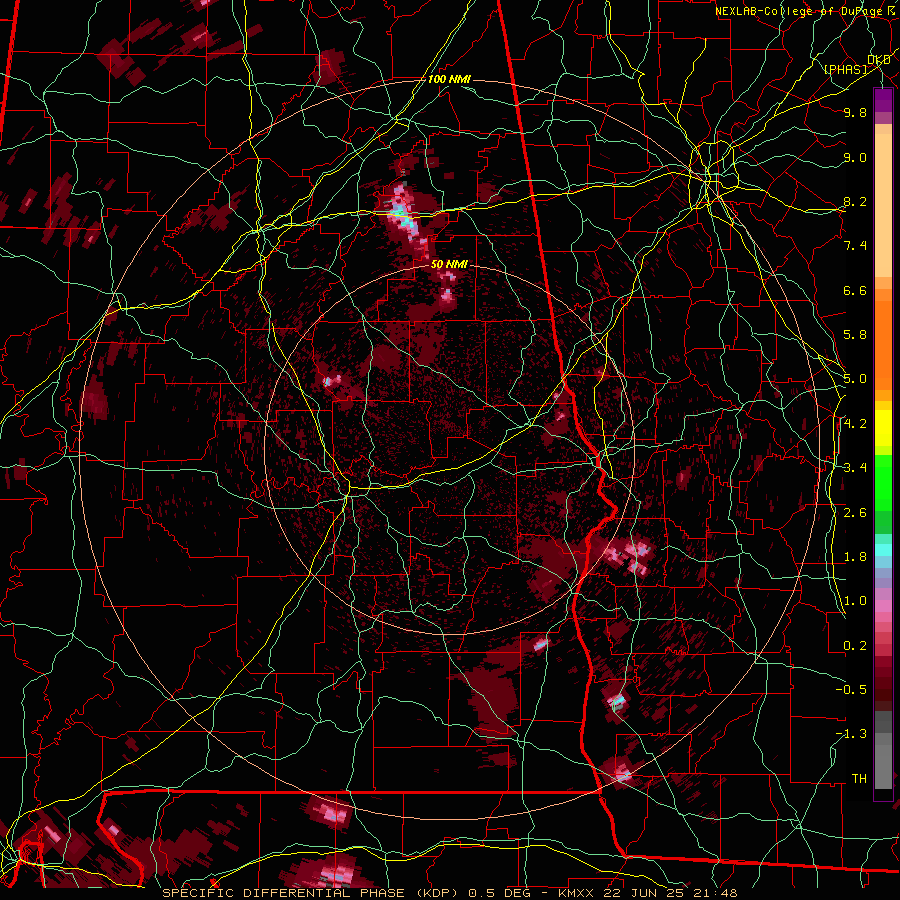Click the 100 NMI range ring label

pyautogui.click(x=449, y=79)
